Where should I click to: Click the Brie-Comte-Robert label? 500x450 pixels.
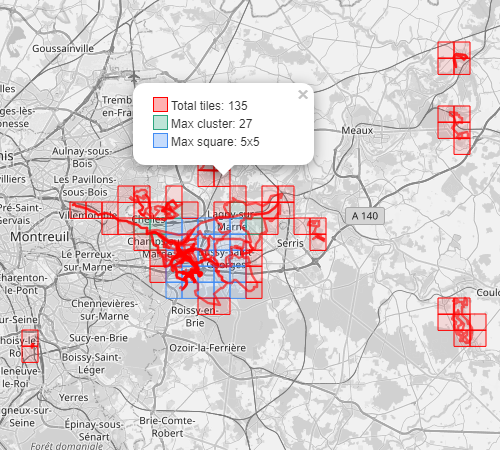click(x=167, y=427)
